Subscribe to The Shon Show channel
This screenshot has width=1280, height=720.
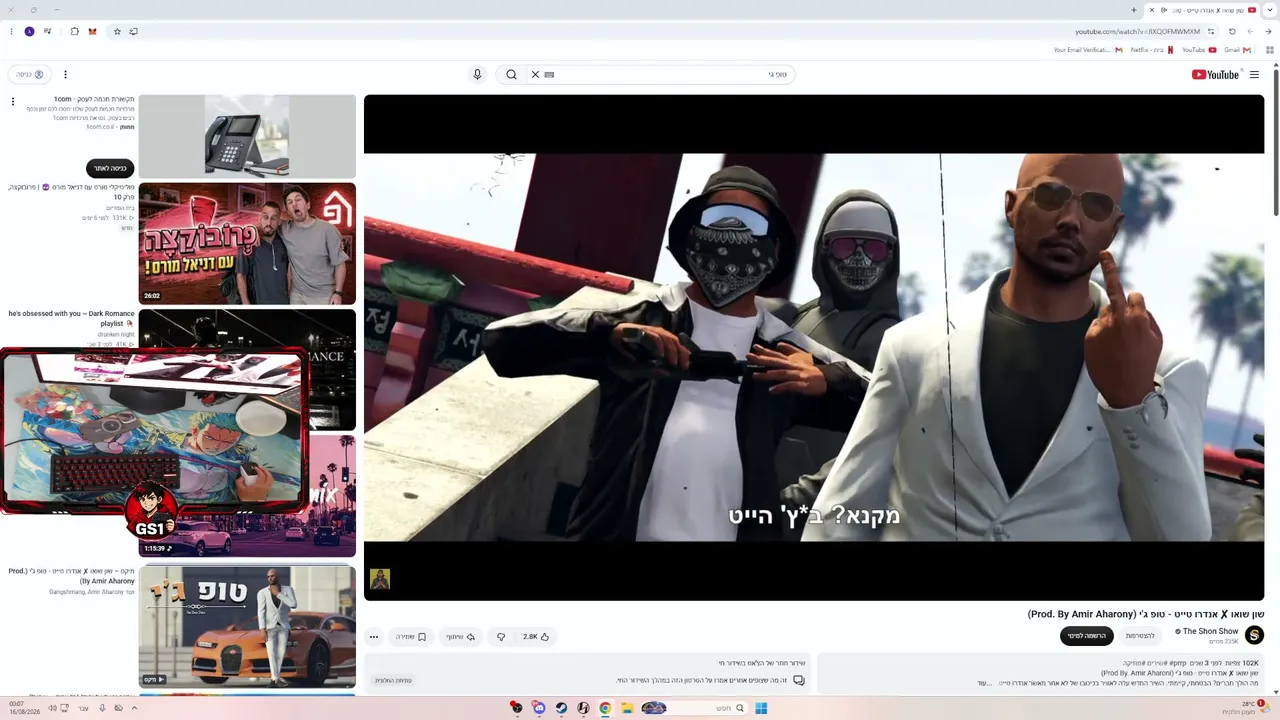click(1087, 636)
